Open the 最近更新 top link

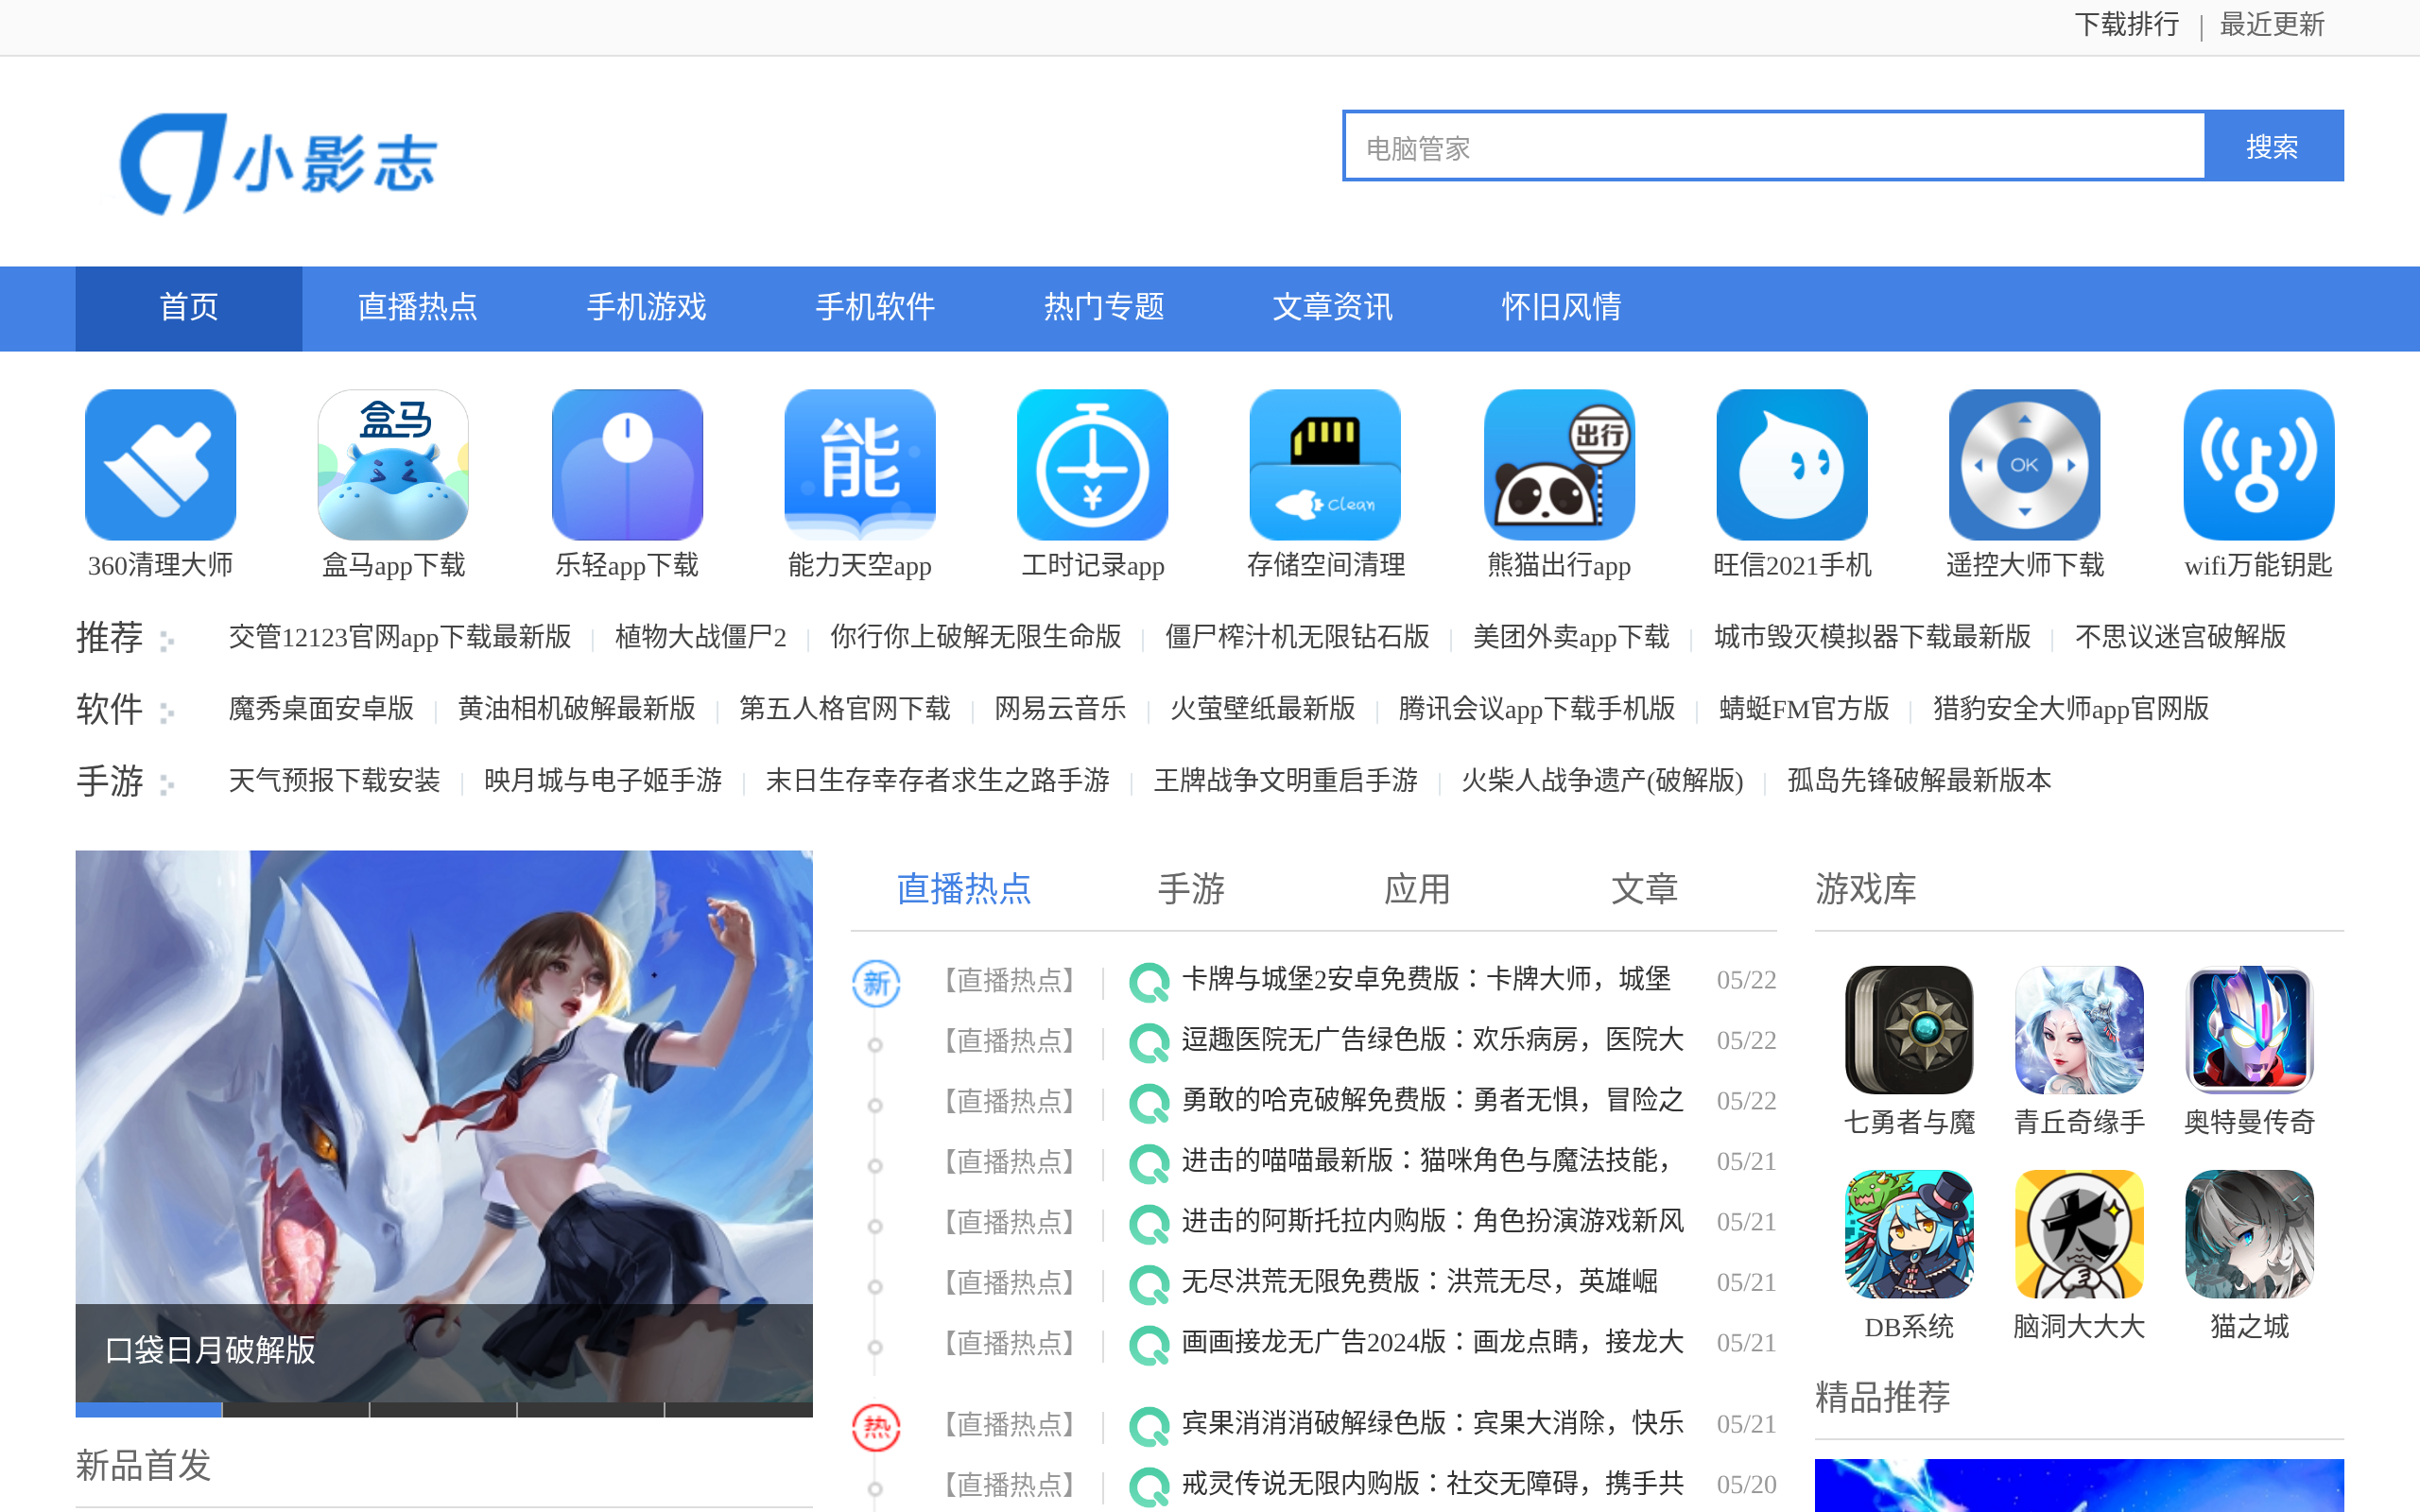[2272, 25]
